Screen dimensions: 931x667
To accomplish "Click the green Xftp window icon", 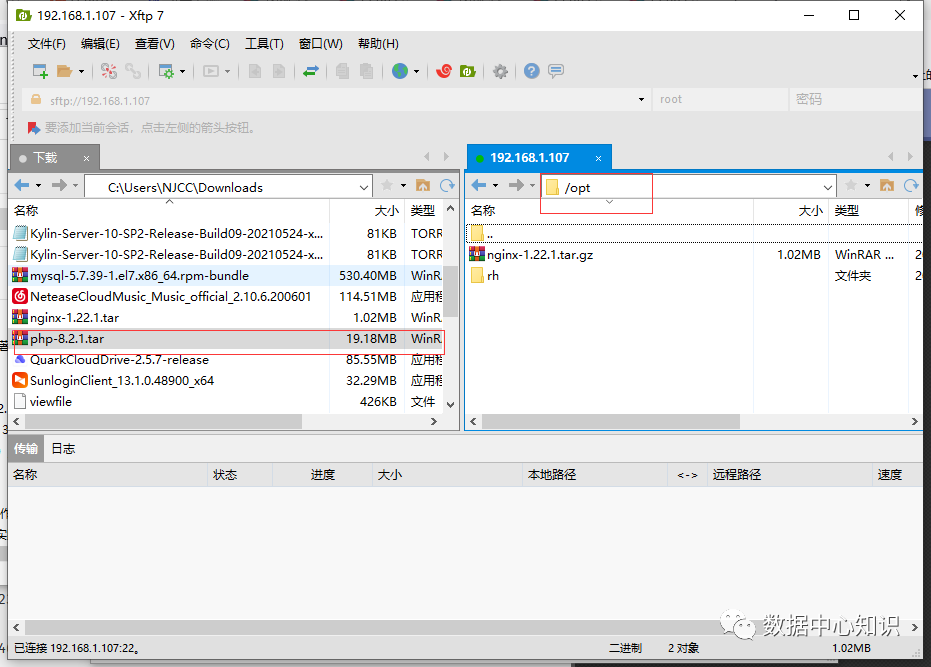I will [x=468, y=71].
